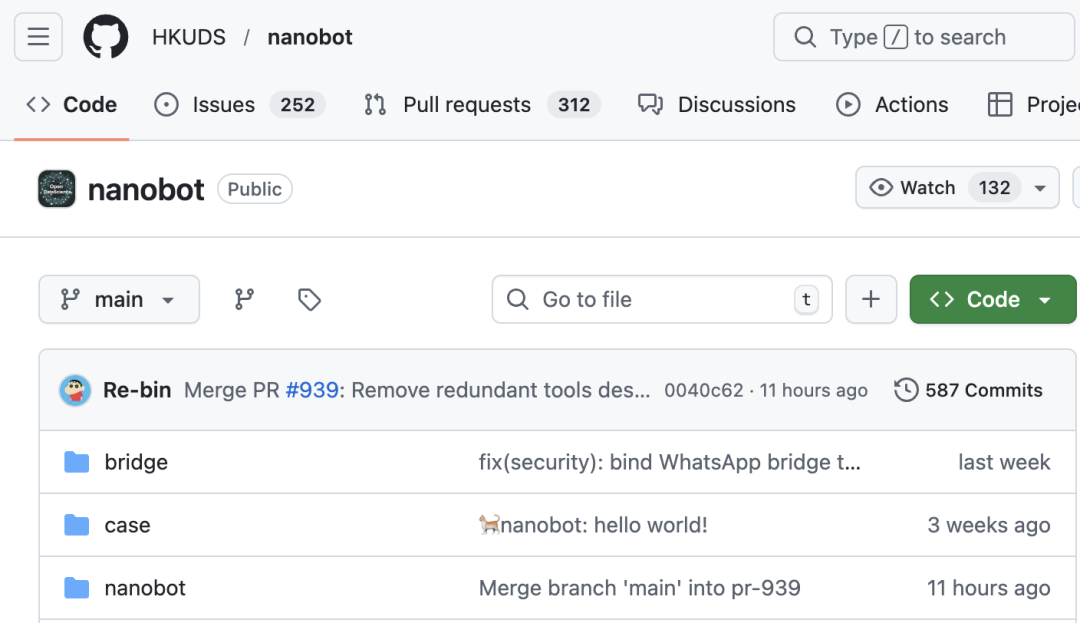This screenshot has width=1080, height=623.
Task: Expand the main branch dropdown
Action: coord(119,300)
